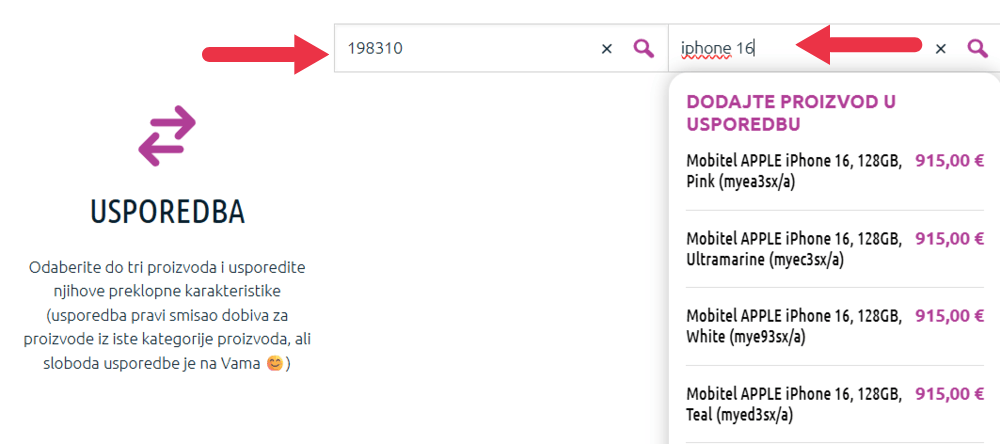The width and height of the screenshot is (1000, 444).
Task: Focus the search field containing 198310
Action: click(460, 48)
